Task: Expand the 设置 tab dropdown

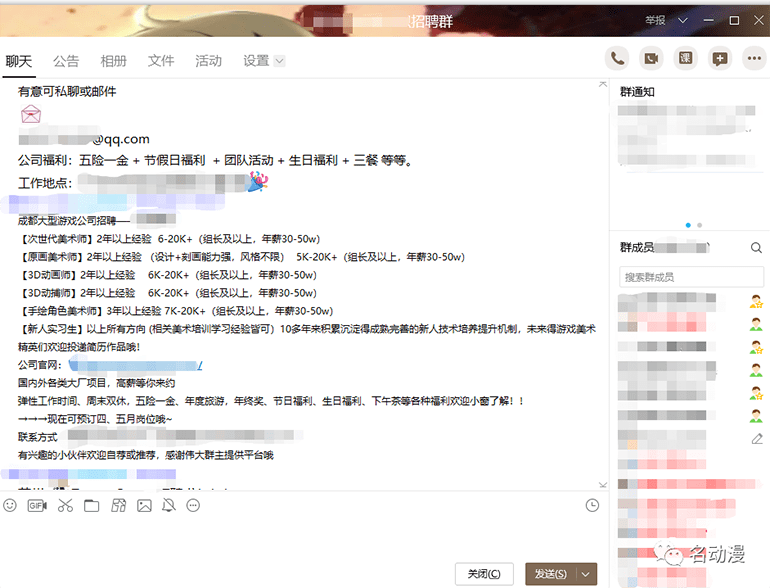Action: pyautogui.click(x=280, y=62)
